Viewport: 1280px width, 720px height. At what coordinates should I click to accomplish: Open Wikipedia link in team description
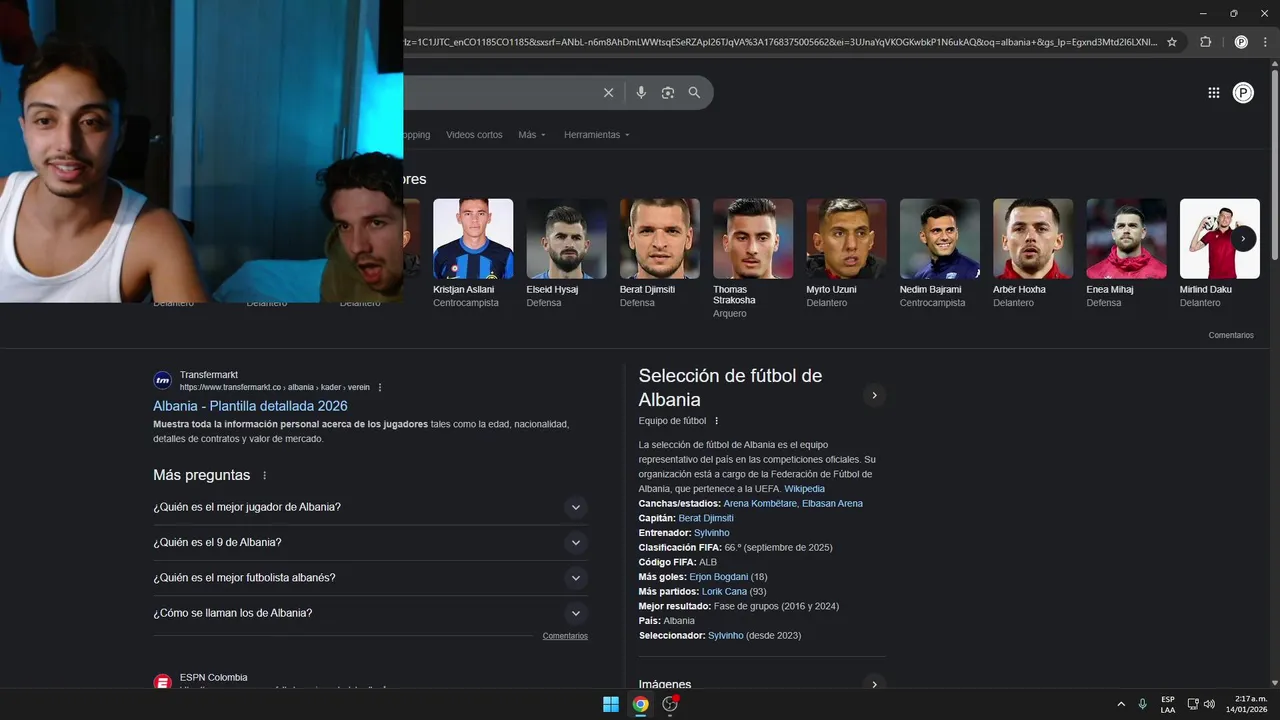[804, 489]
